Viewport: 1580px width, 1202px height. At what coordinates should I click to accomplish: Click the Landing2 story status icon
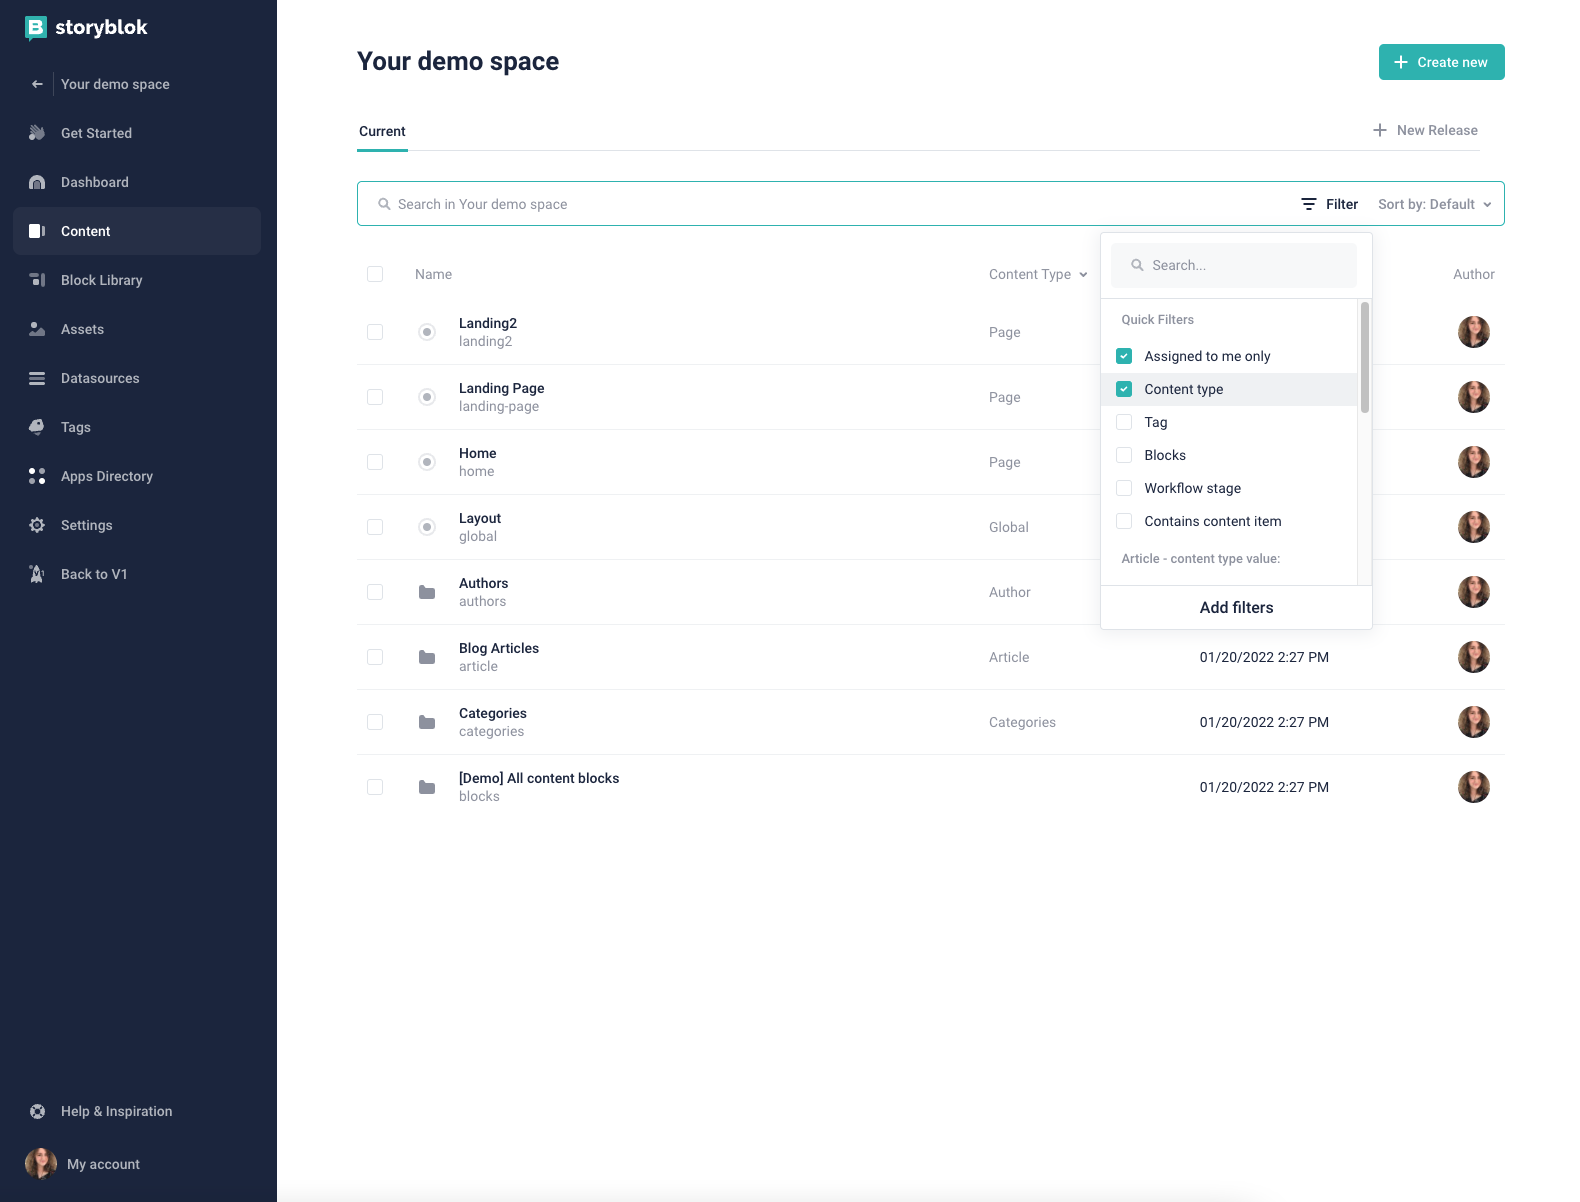point(427,332)
